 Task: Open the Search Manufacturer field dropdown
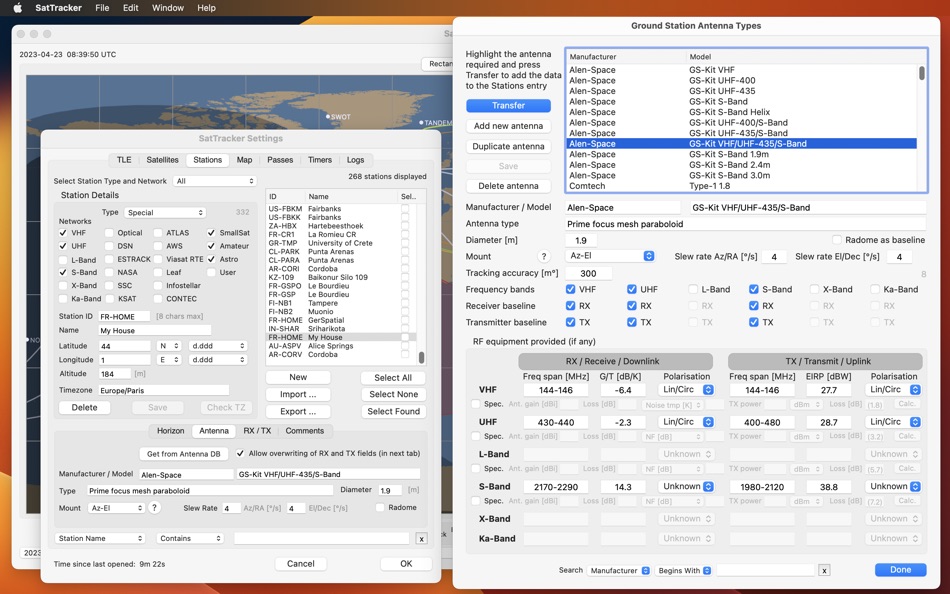pos(619,570)
